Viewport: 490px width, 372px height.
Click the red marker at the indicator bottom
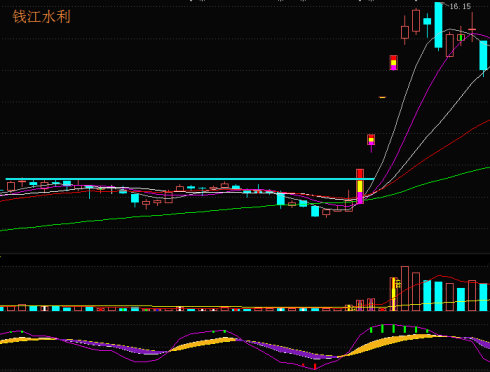tap(315, 367)
